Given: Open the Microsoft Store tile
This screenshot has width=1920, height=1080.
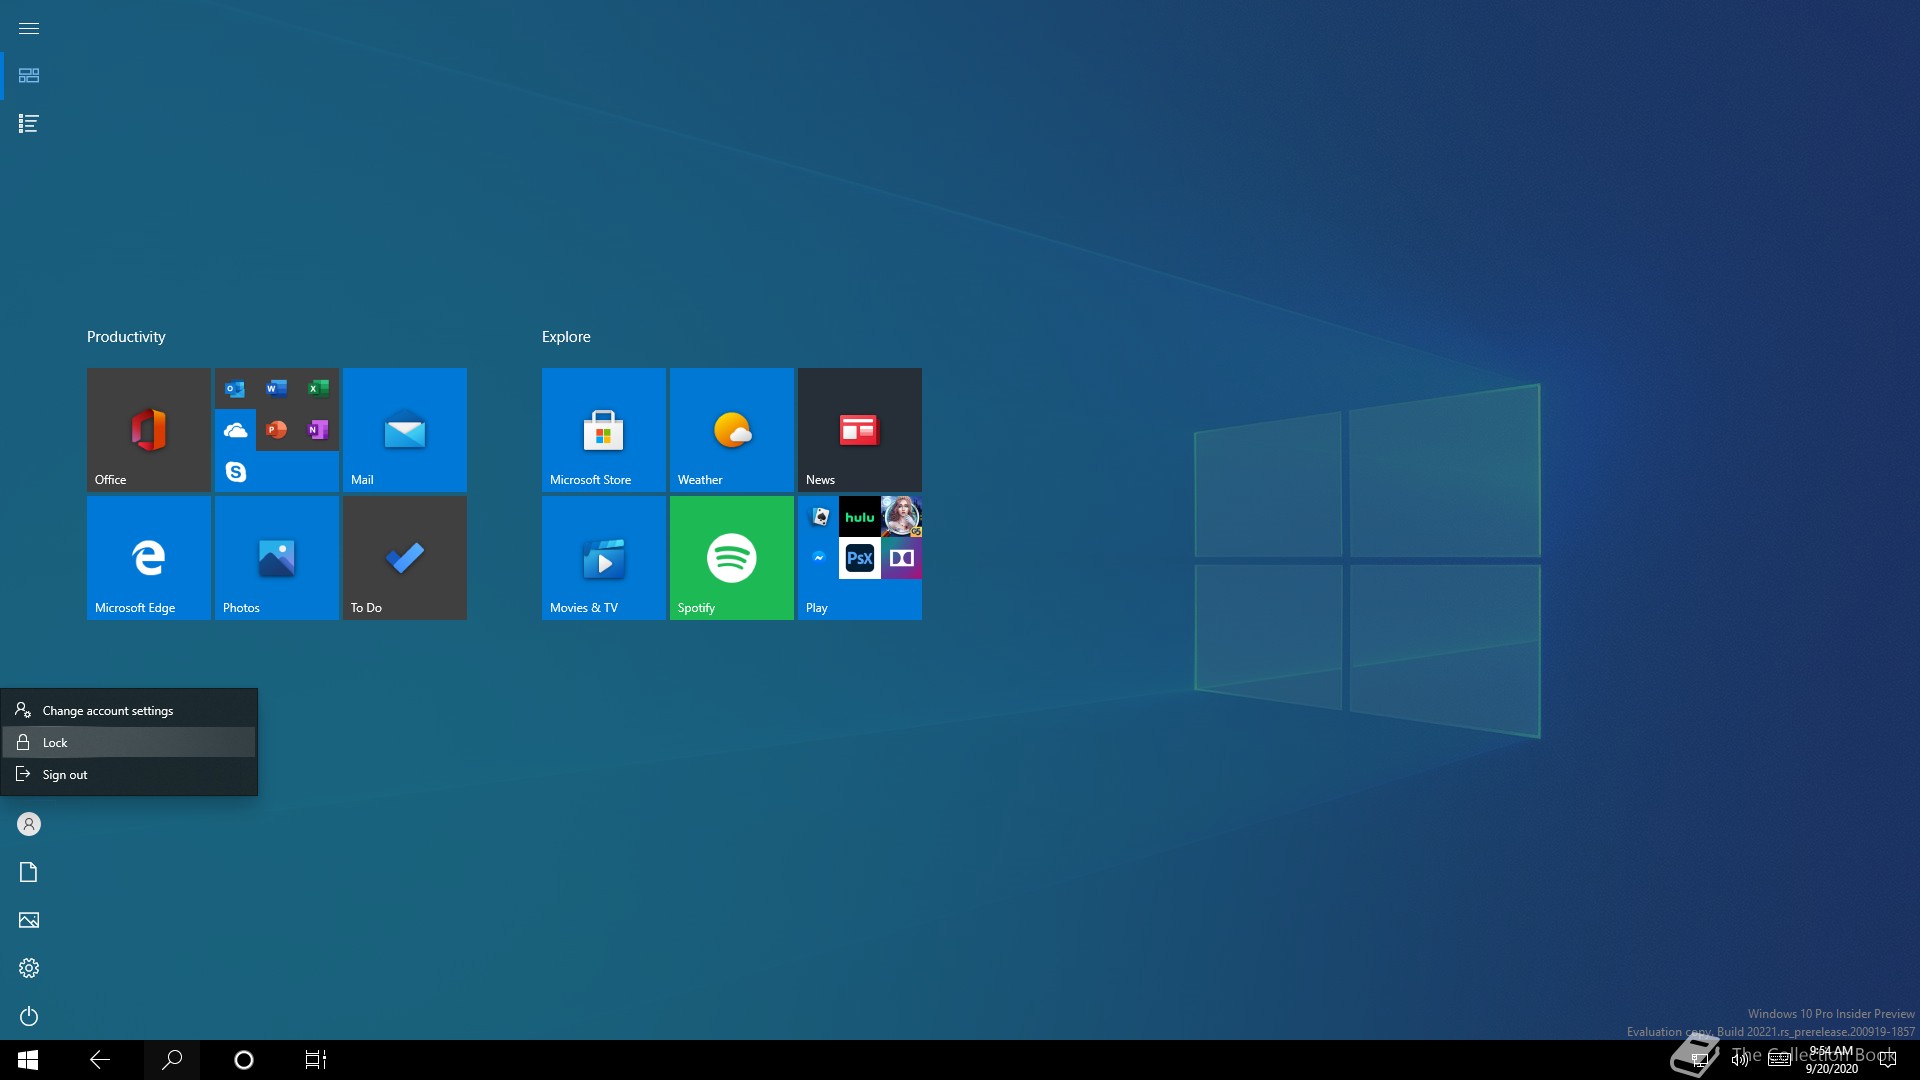Looking at the screenshot, I should point(604,430).
